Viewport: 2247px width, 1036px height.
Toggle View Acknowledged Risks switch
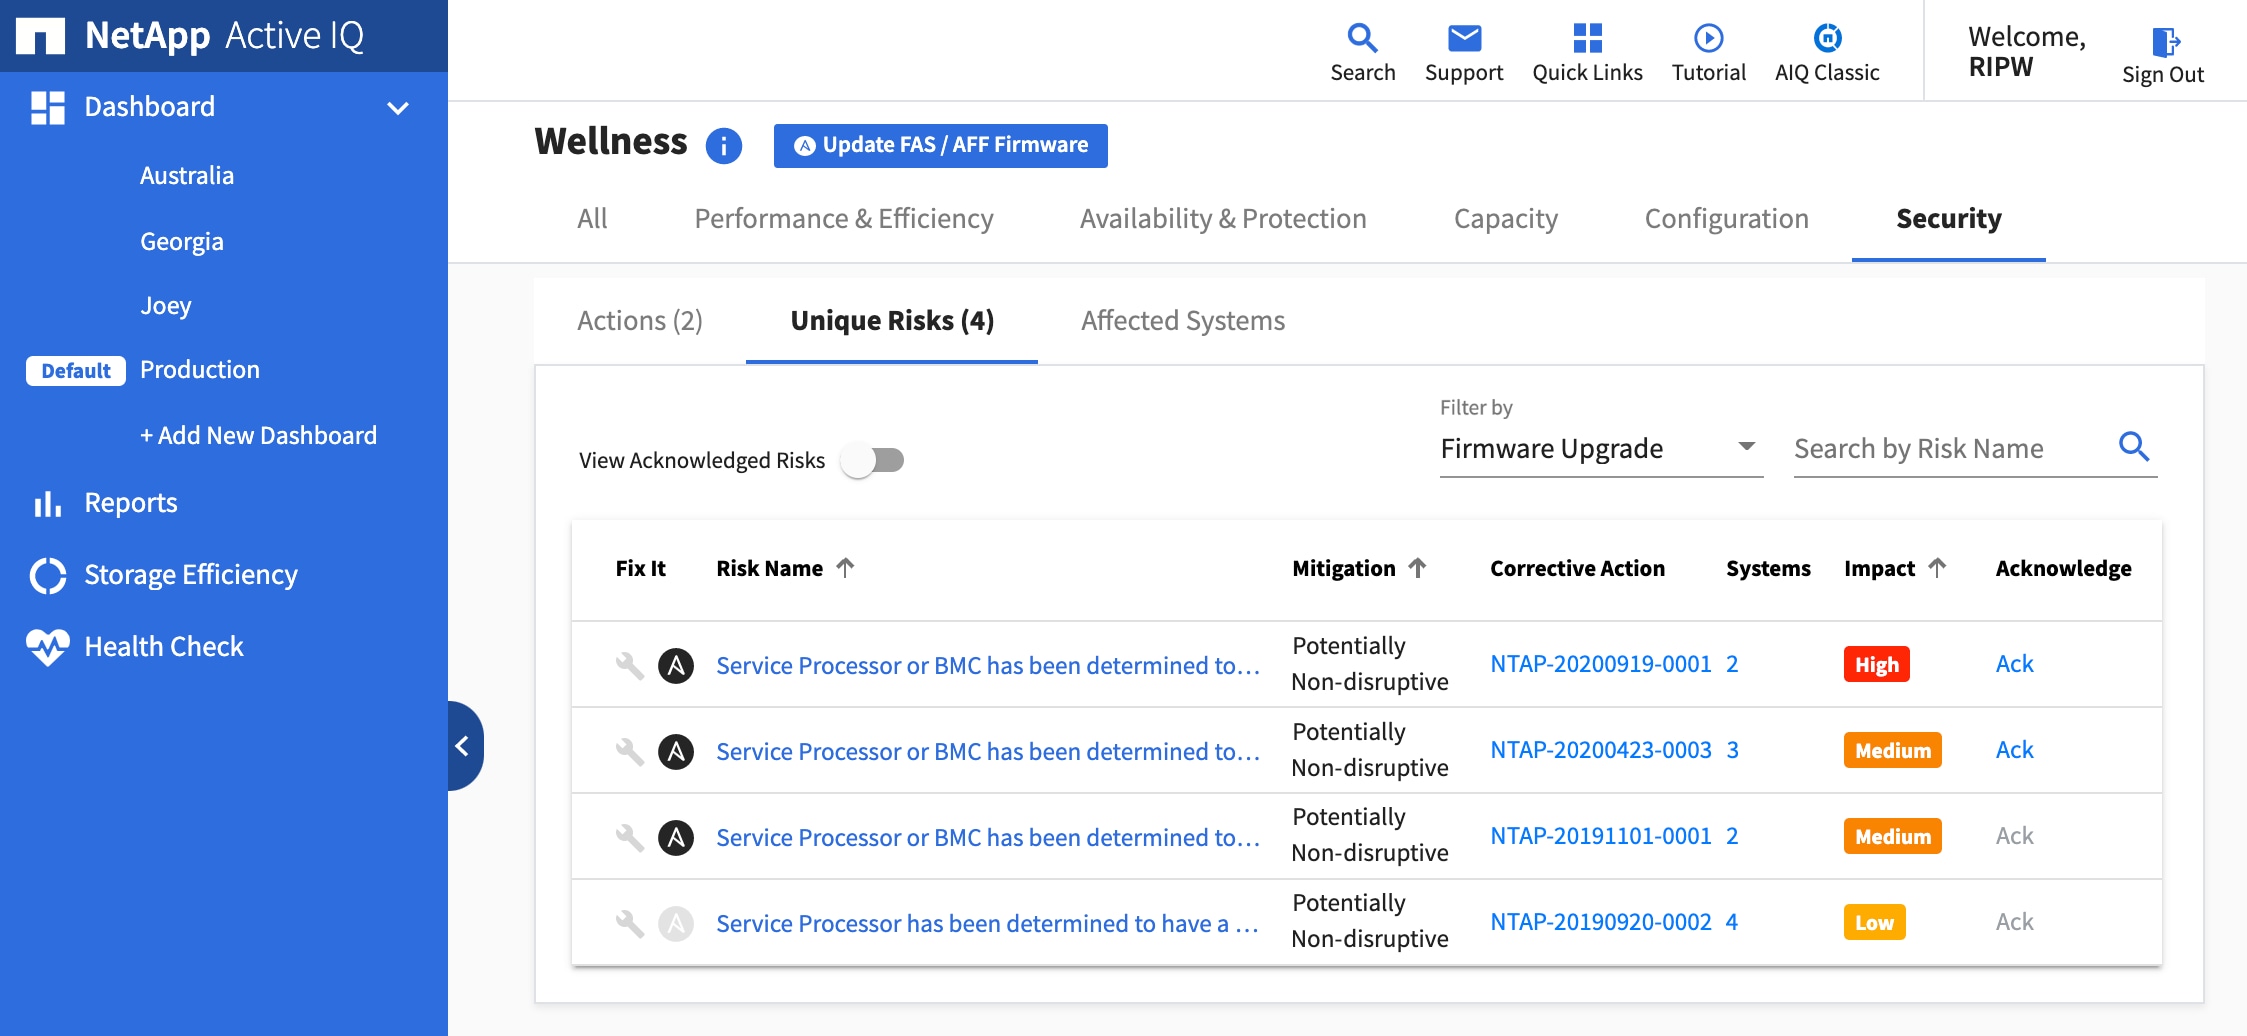[x=872, y=460]
